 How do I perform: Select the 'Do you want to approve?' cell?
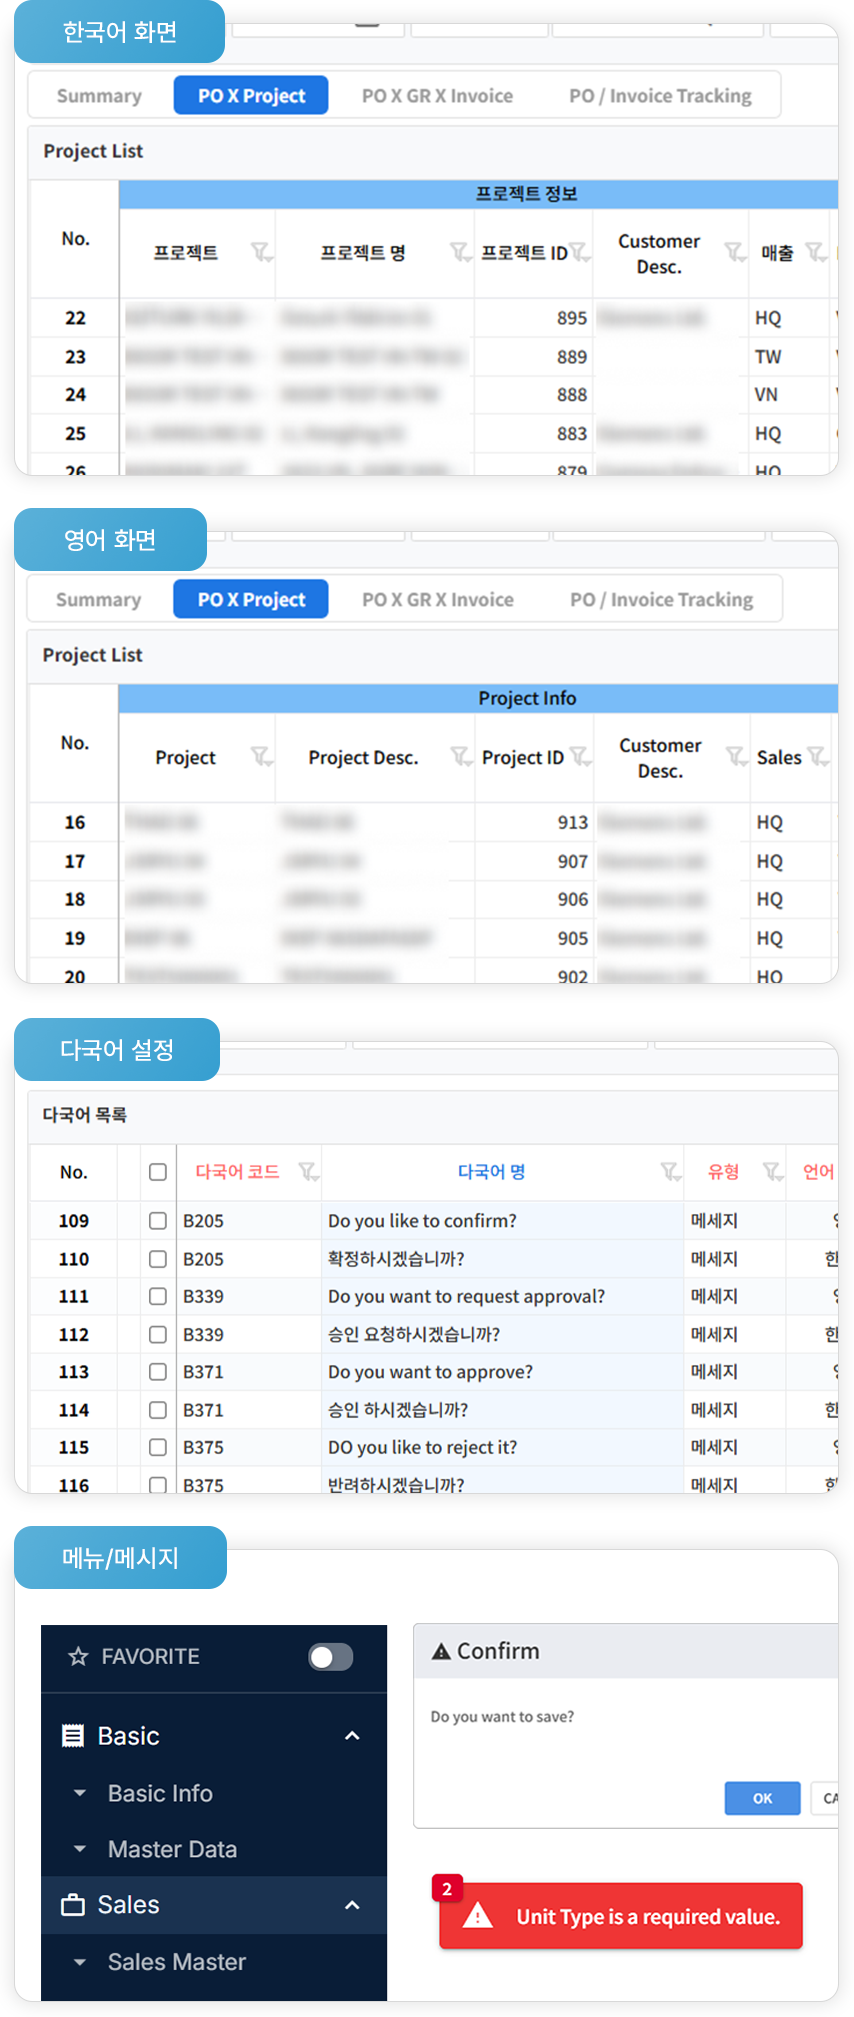pos(430,1372)
